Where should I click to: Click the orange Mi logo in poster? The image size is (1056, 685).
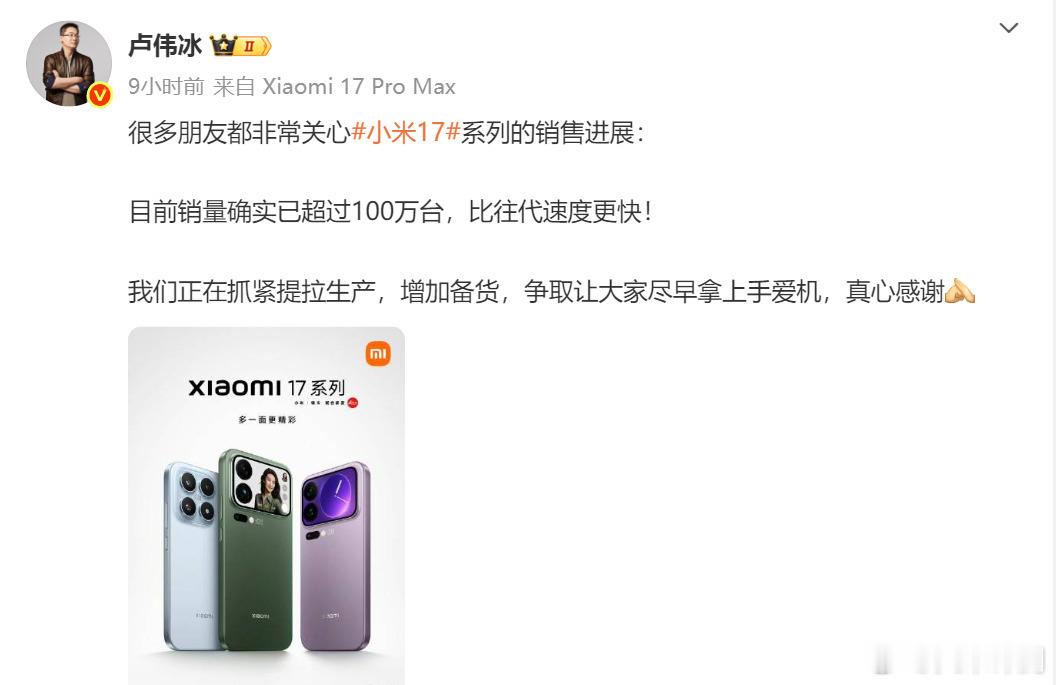point(378,354)
